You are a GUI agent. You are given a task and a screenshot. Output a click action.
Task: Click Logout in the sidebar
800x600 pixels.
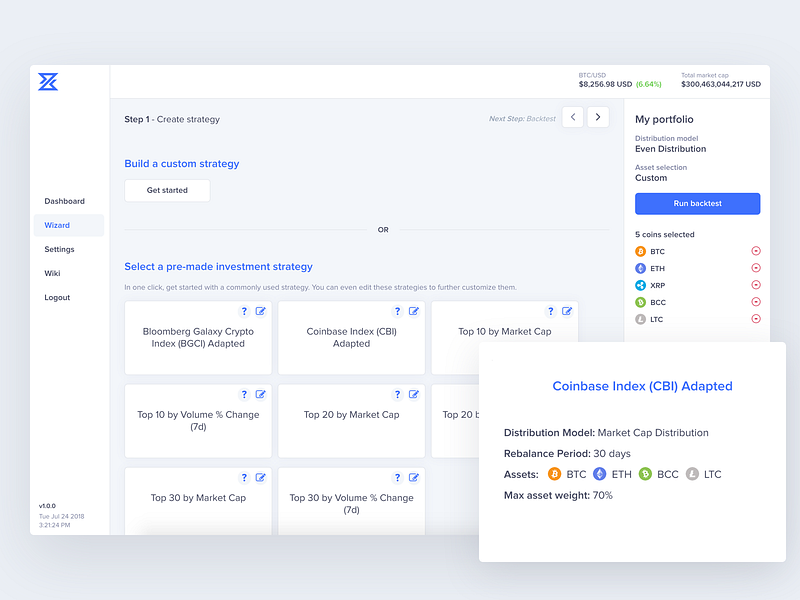(57, 297)
